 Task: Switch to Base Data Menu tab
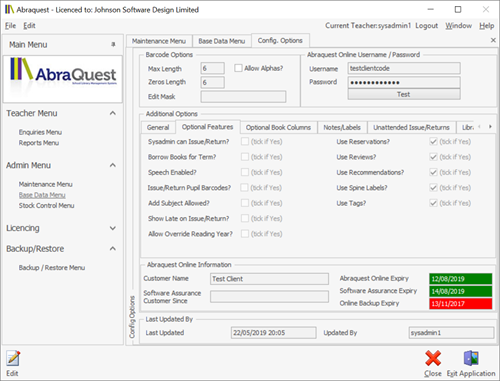click(222, 41)
